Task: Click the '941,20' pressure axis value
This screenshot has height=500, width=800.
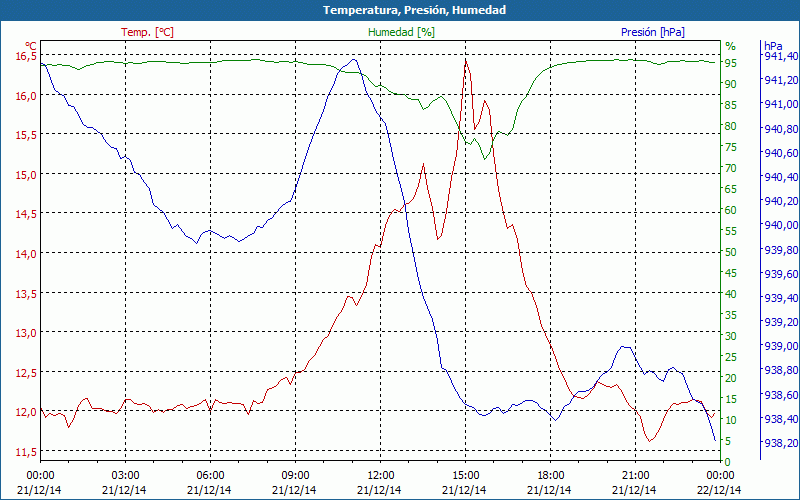Action: click(782, 80)
